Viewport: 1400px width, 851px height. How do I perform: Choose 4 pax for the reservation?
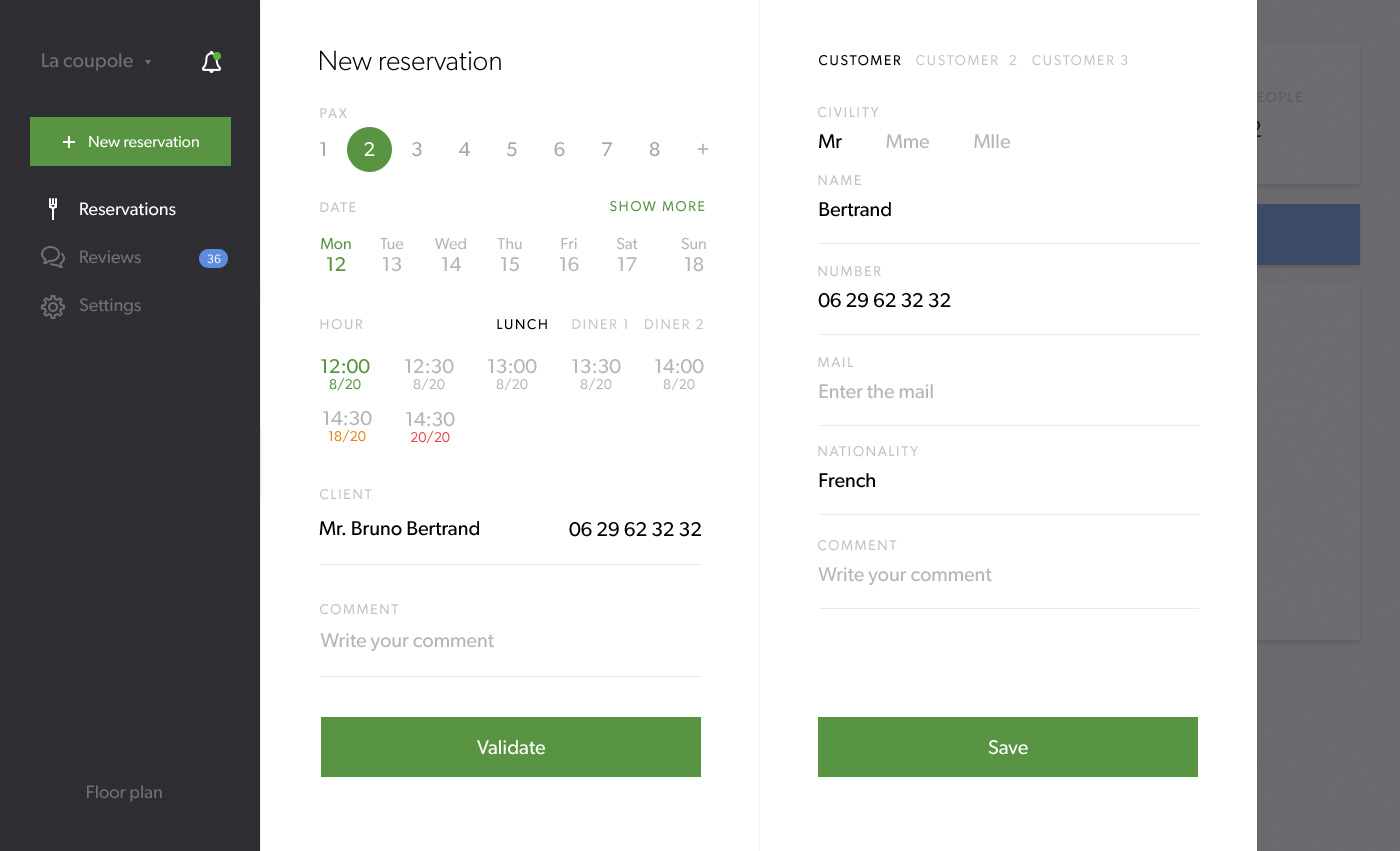click(x=464, y=150)
